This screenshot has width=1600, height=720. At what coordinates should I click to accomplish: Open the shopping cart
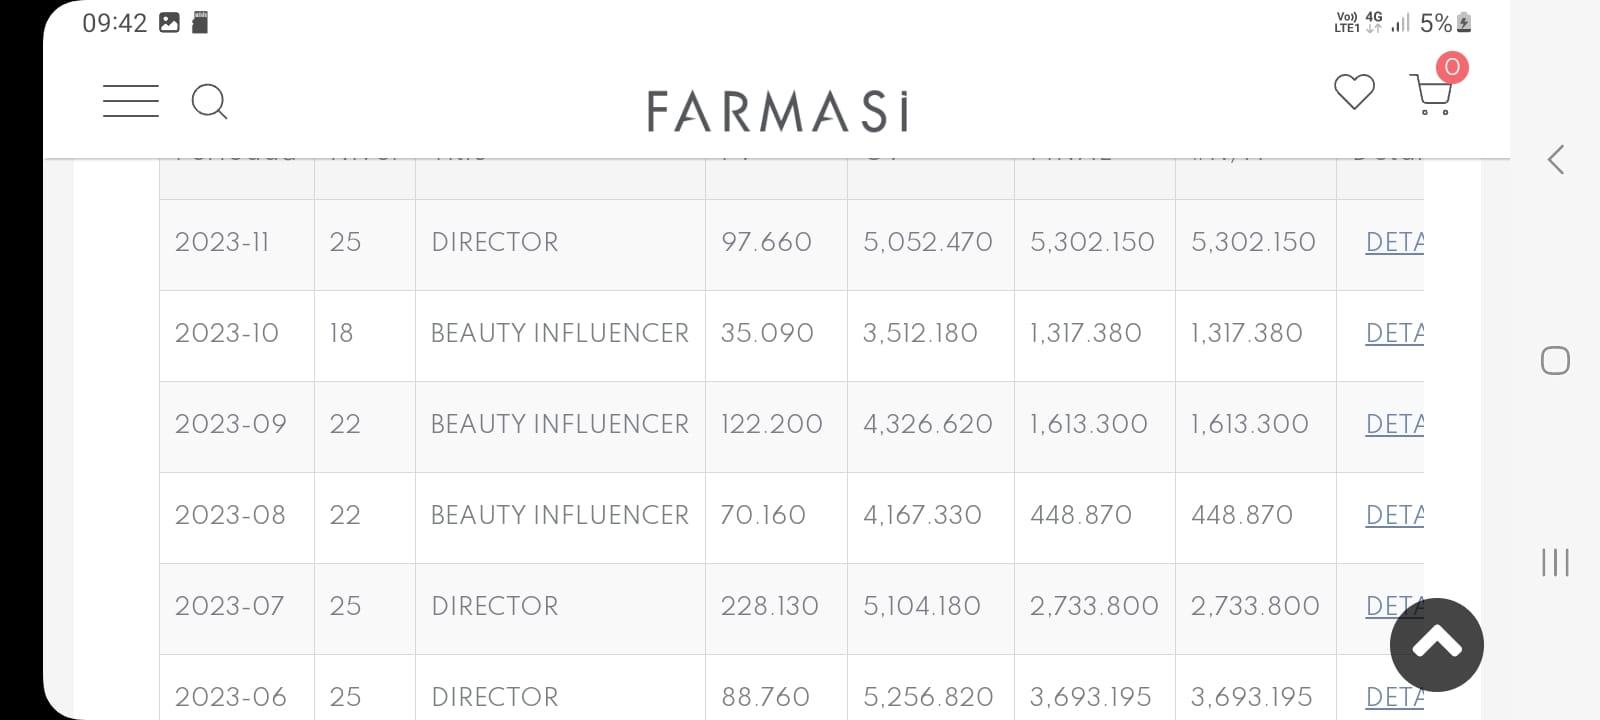(x=1431, y=96)
